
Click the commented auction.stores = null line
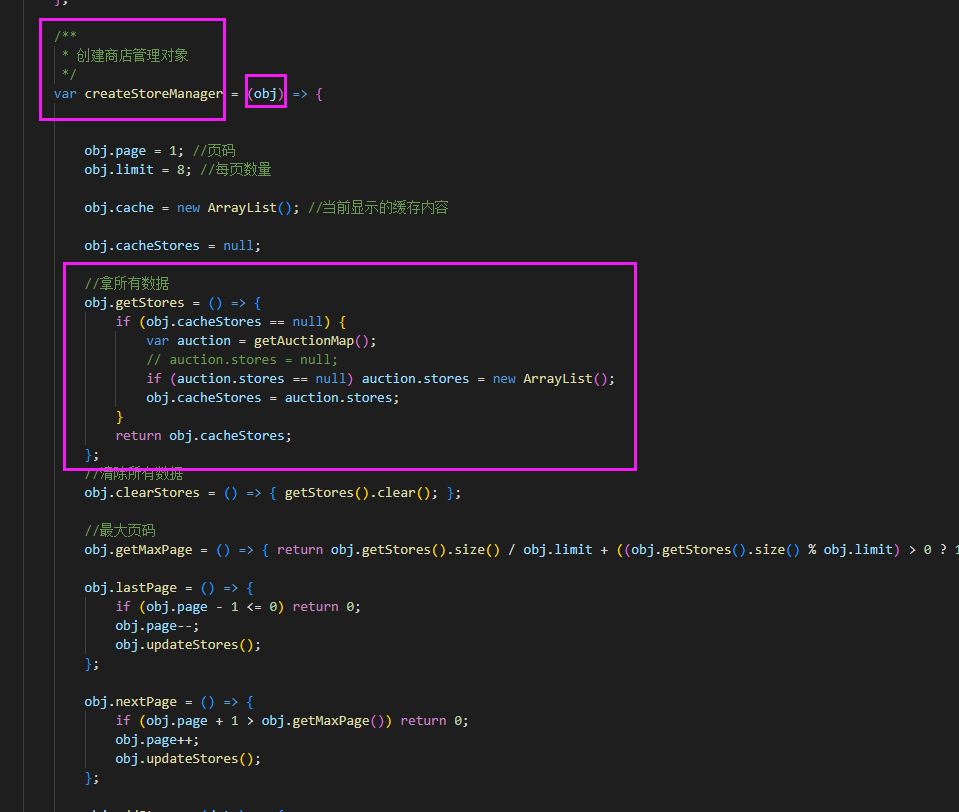pyautogui.click(x=242, y=360)
